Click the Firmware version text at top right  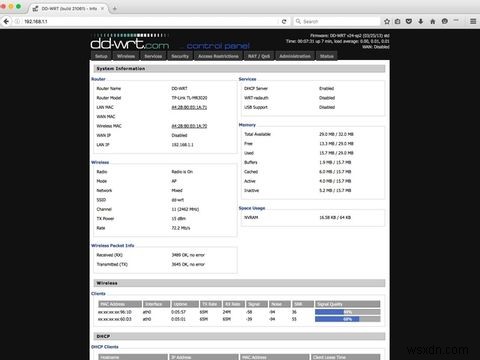click(350, 36)
